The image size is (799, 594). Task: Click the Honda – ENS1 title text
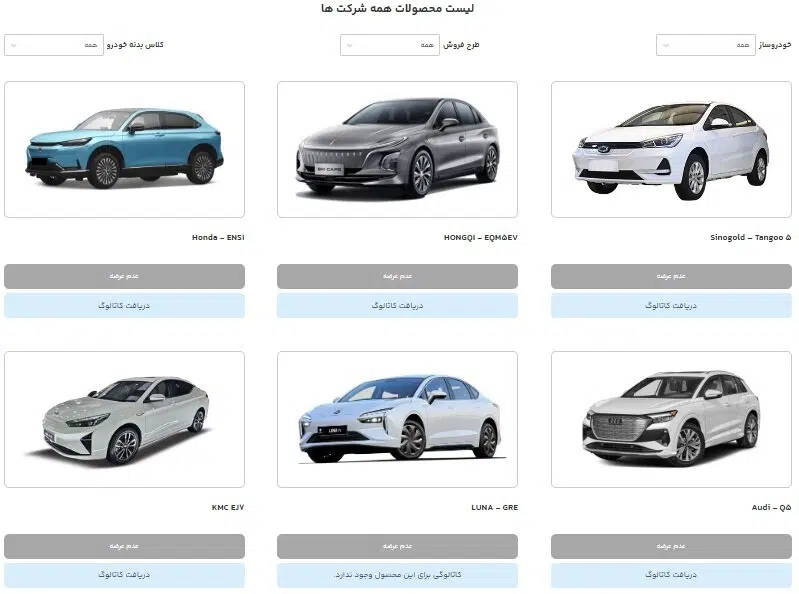(x=218, y=237)
